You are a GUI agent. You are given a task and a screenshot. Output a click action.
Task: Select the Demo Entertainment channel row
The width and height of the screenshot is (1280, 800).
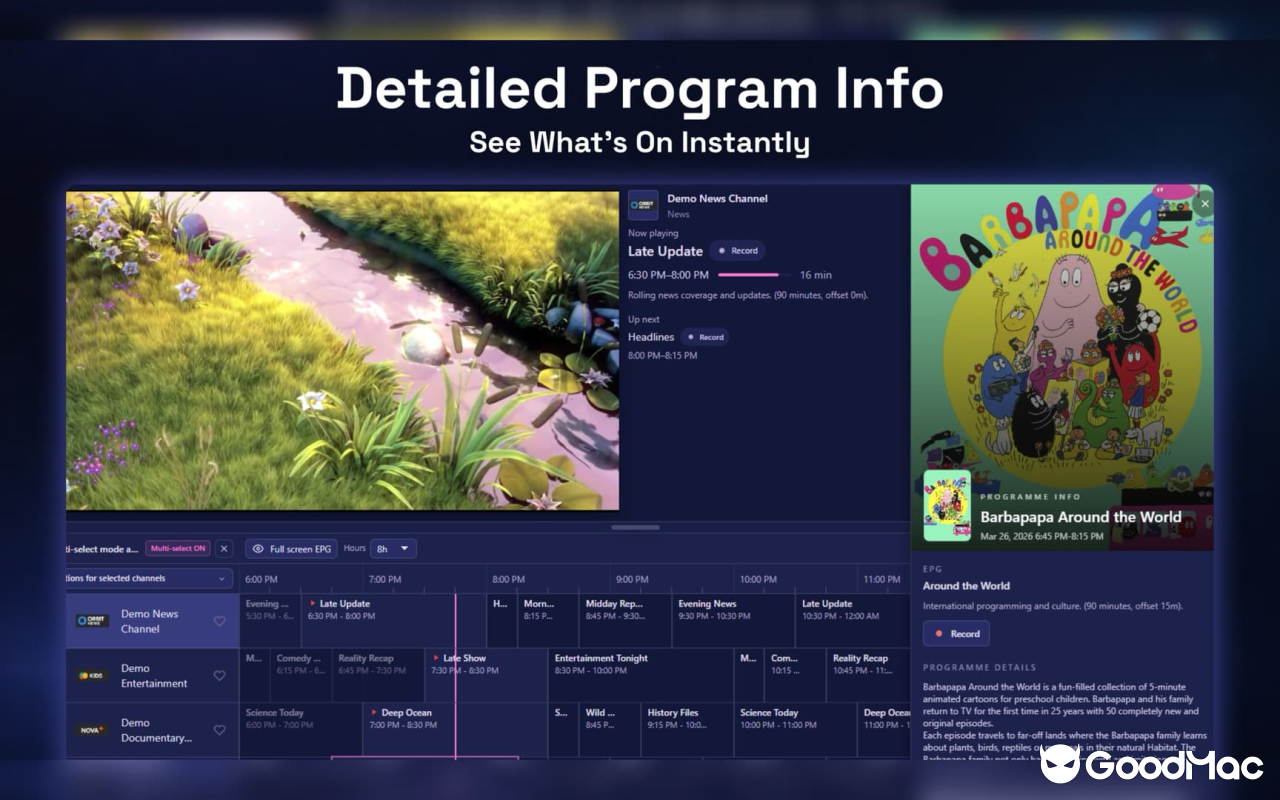[x=152, y=676]
